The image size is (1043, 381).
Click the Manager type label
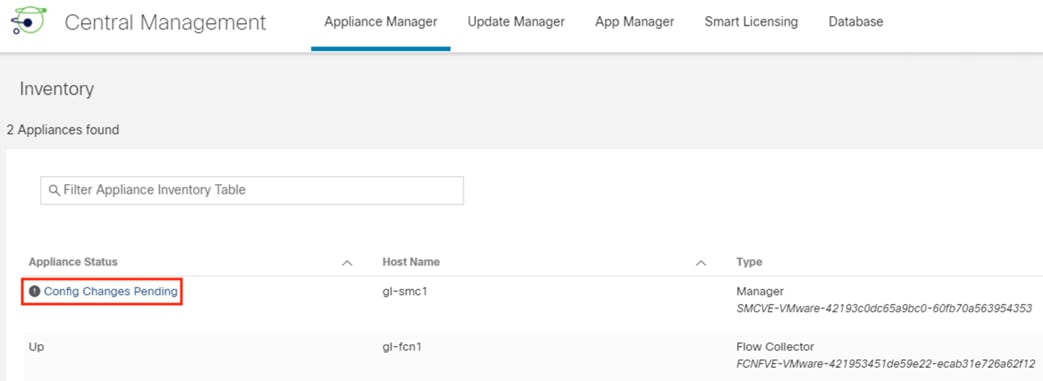point(760,291)
